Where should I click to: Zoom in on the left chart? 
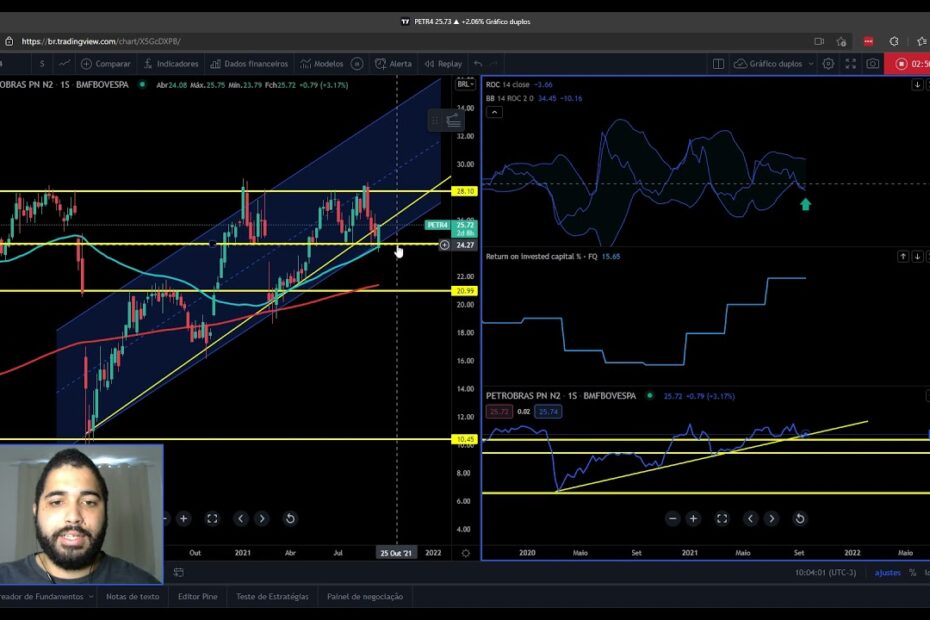pyautogui.click(x=183, y=518)
